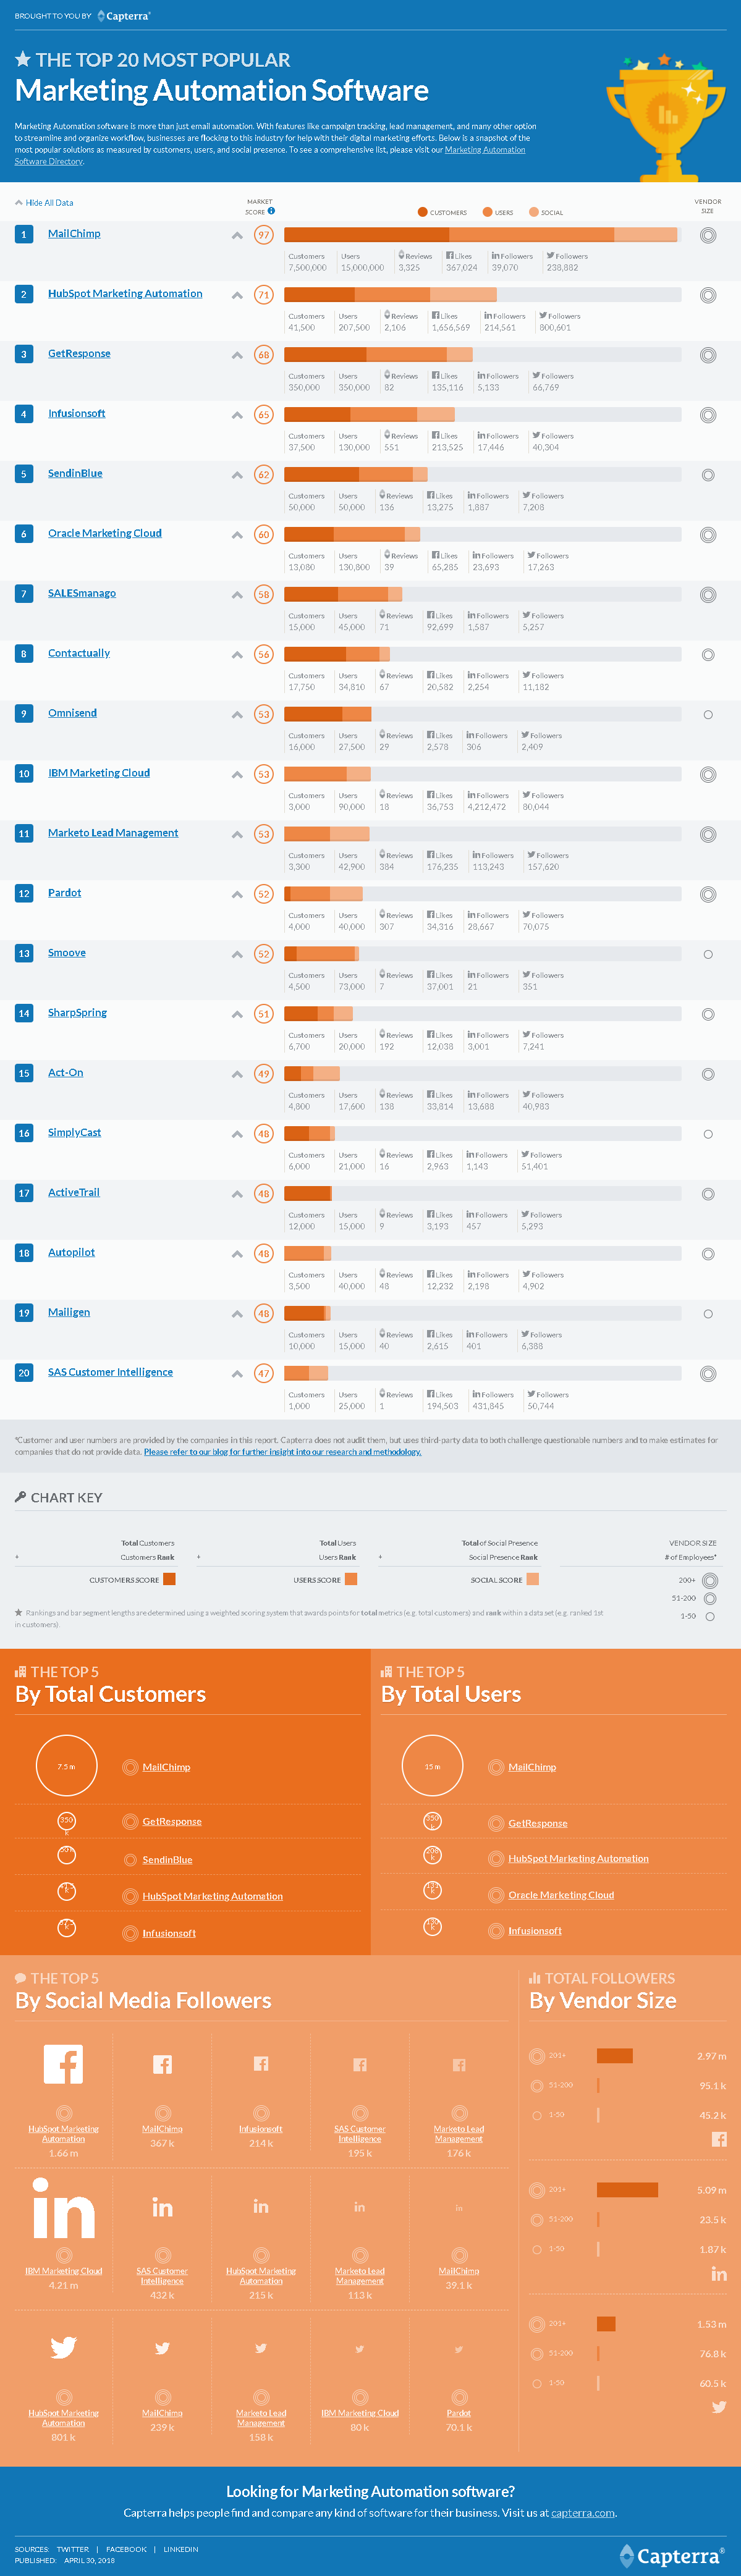Click the vendor size icon for MailChimp
The height and width of the screenshot is (2576, 741).
[x=708, y=236]
